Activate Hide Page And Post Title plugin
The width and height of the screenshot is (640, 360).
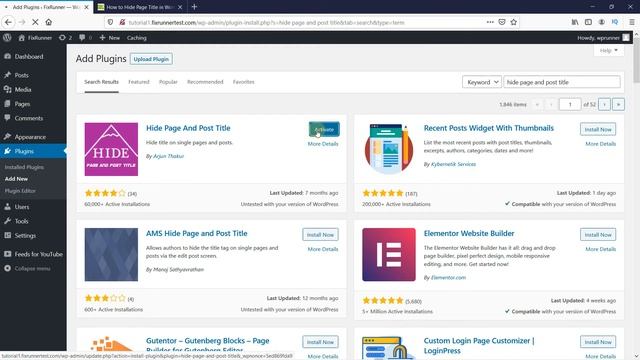tap(324, 129)
